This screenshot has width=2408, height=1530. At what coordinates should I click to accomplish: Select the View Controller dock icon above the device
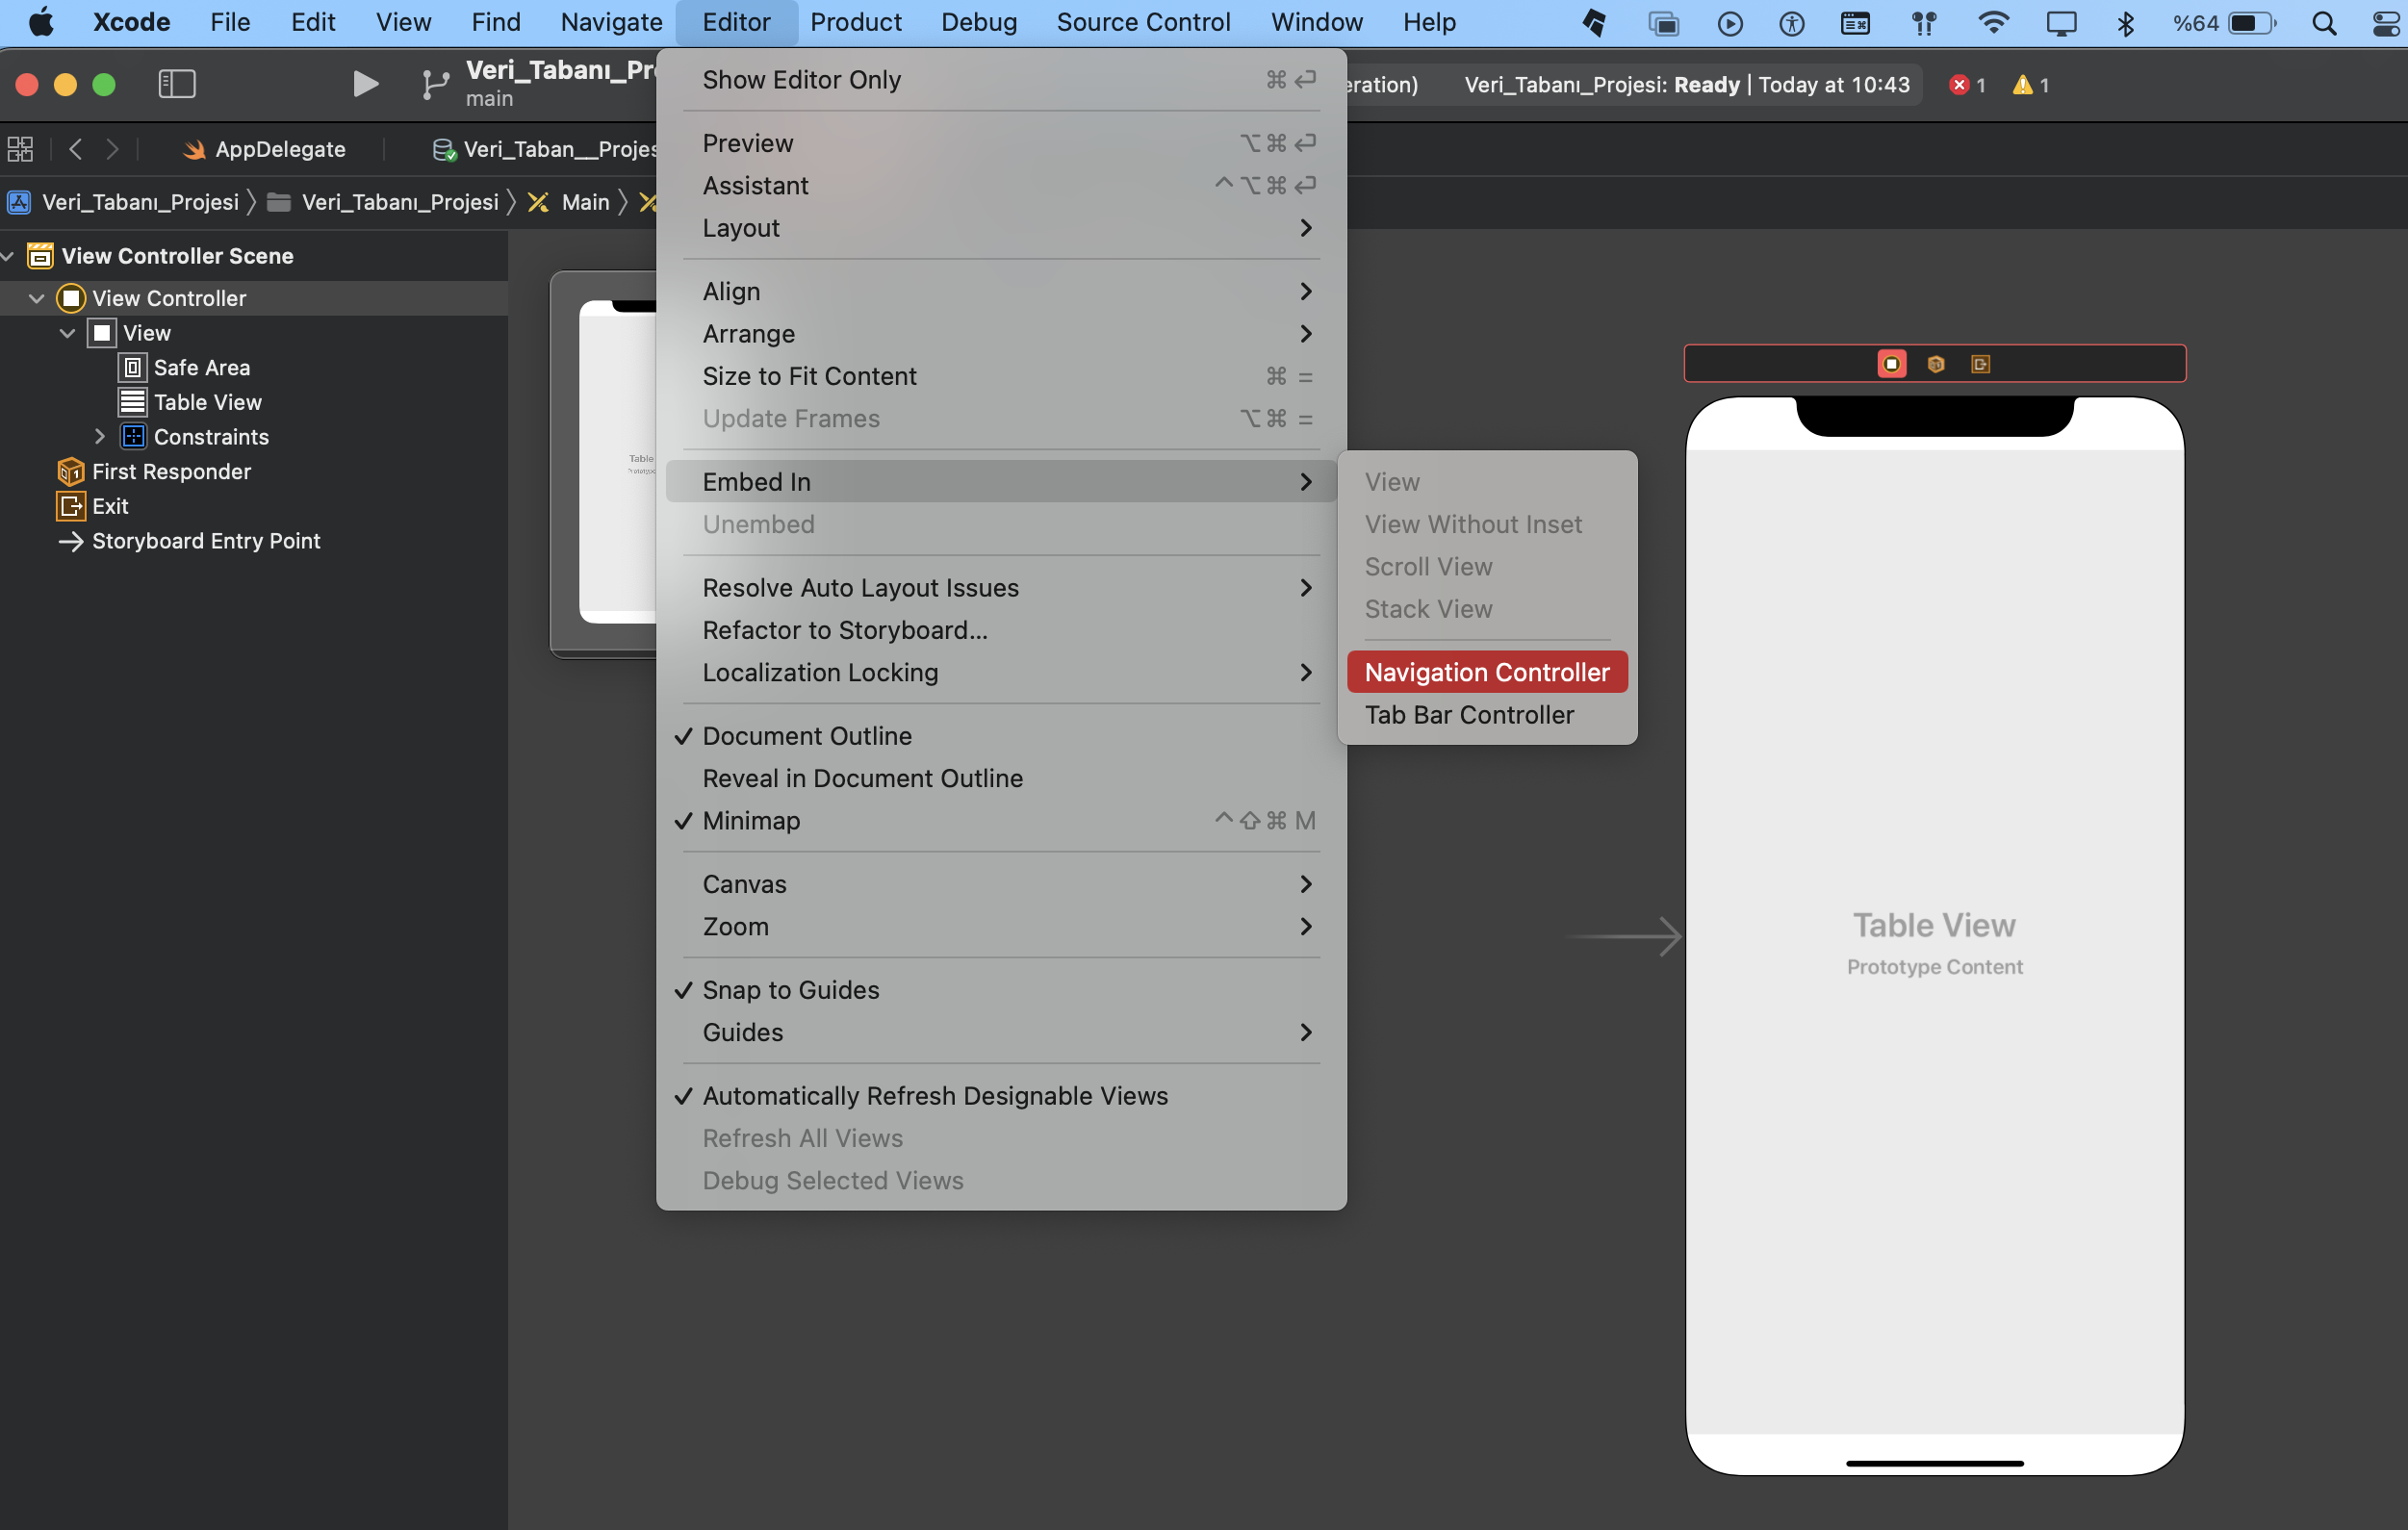[1891, 364]
